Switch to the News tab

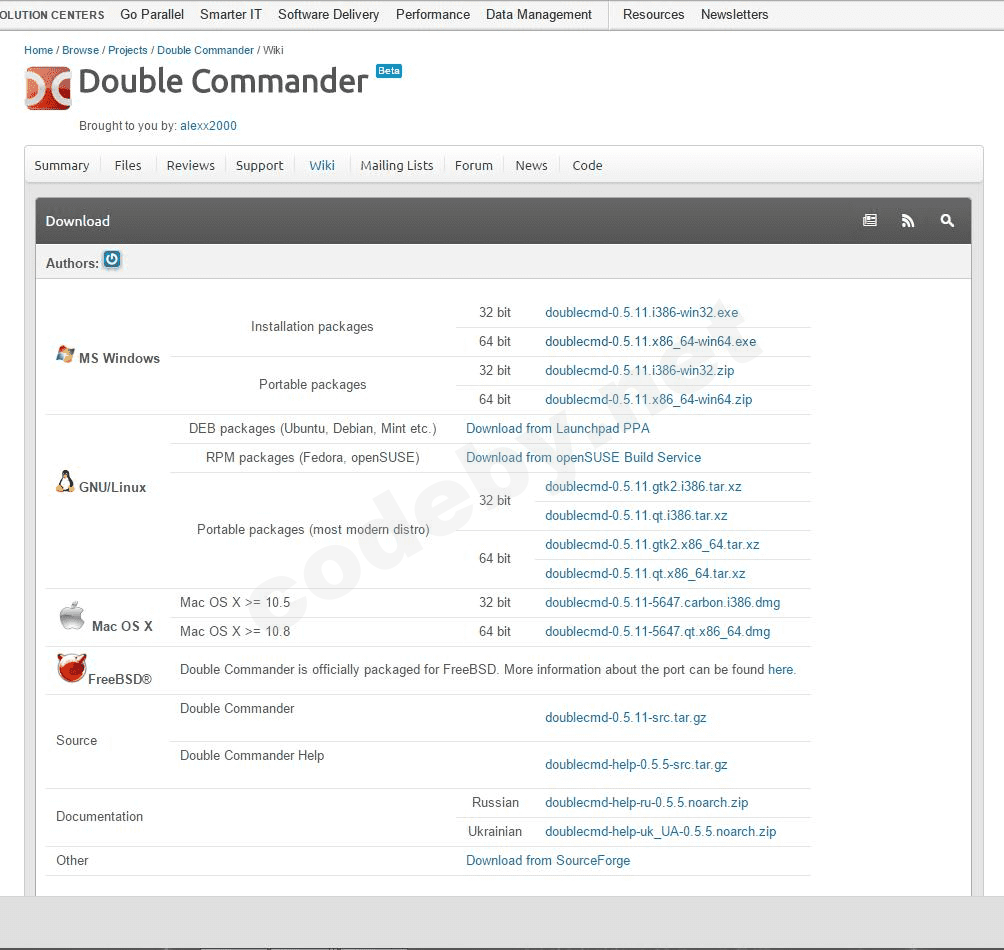(531, 165)
